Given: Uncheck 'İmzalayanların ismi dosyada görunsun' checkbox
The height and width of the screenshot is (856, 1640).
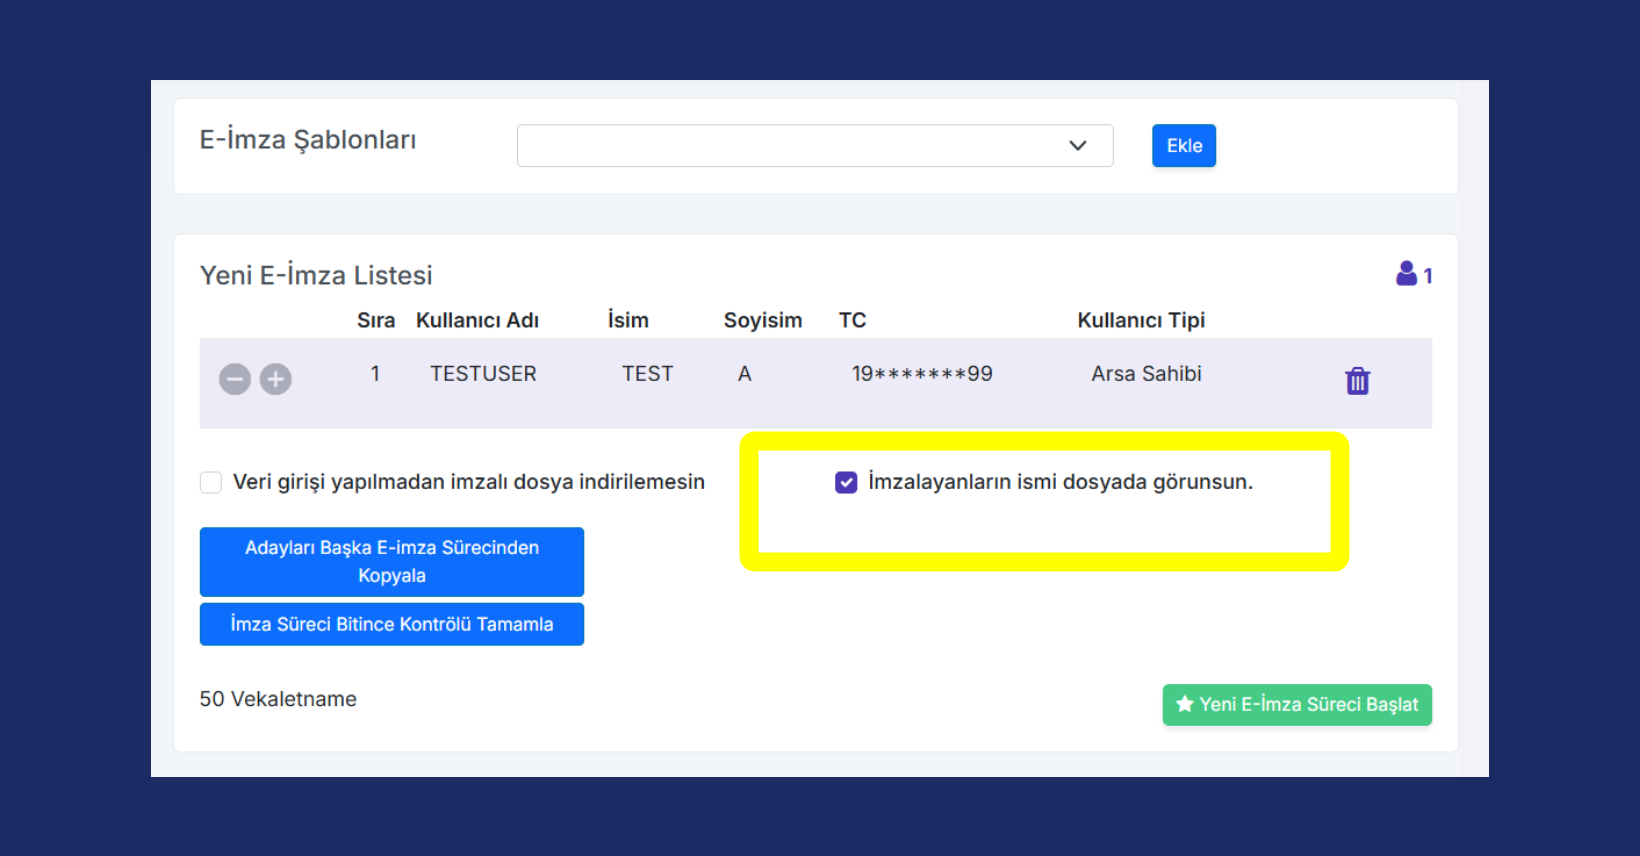Looking at the screenshot, I should click(846, 483).
